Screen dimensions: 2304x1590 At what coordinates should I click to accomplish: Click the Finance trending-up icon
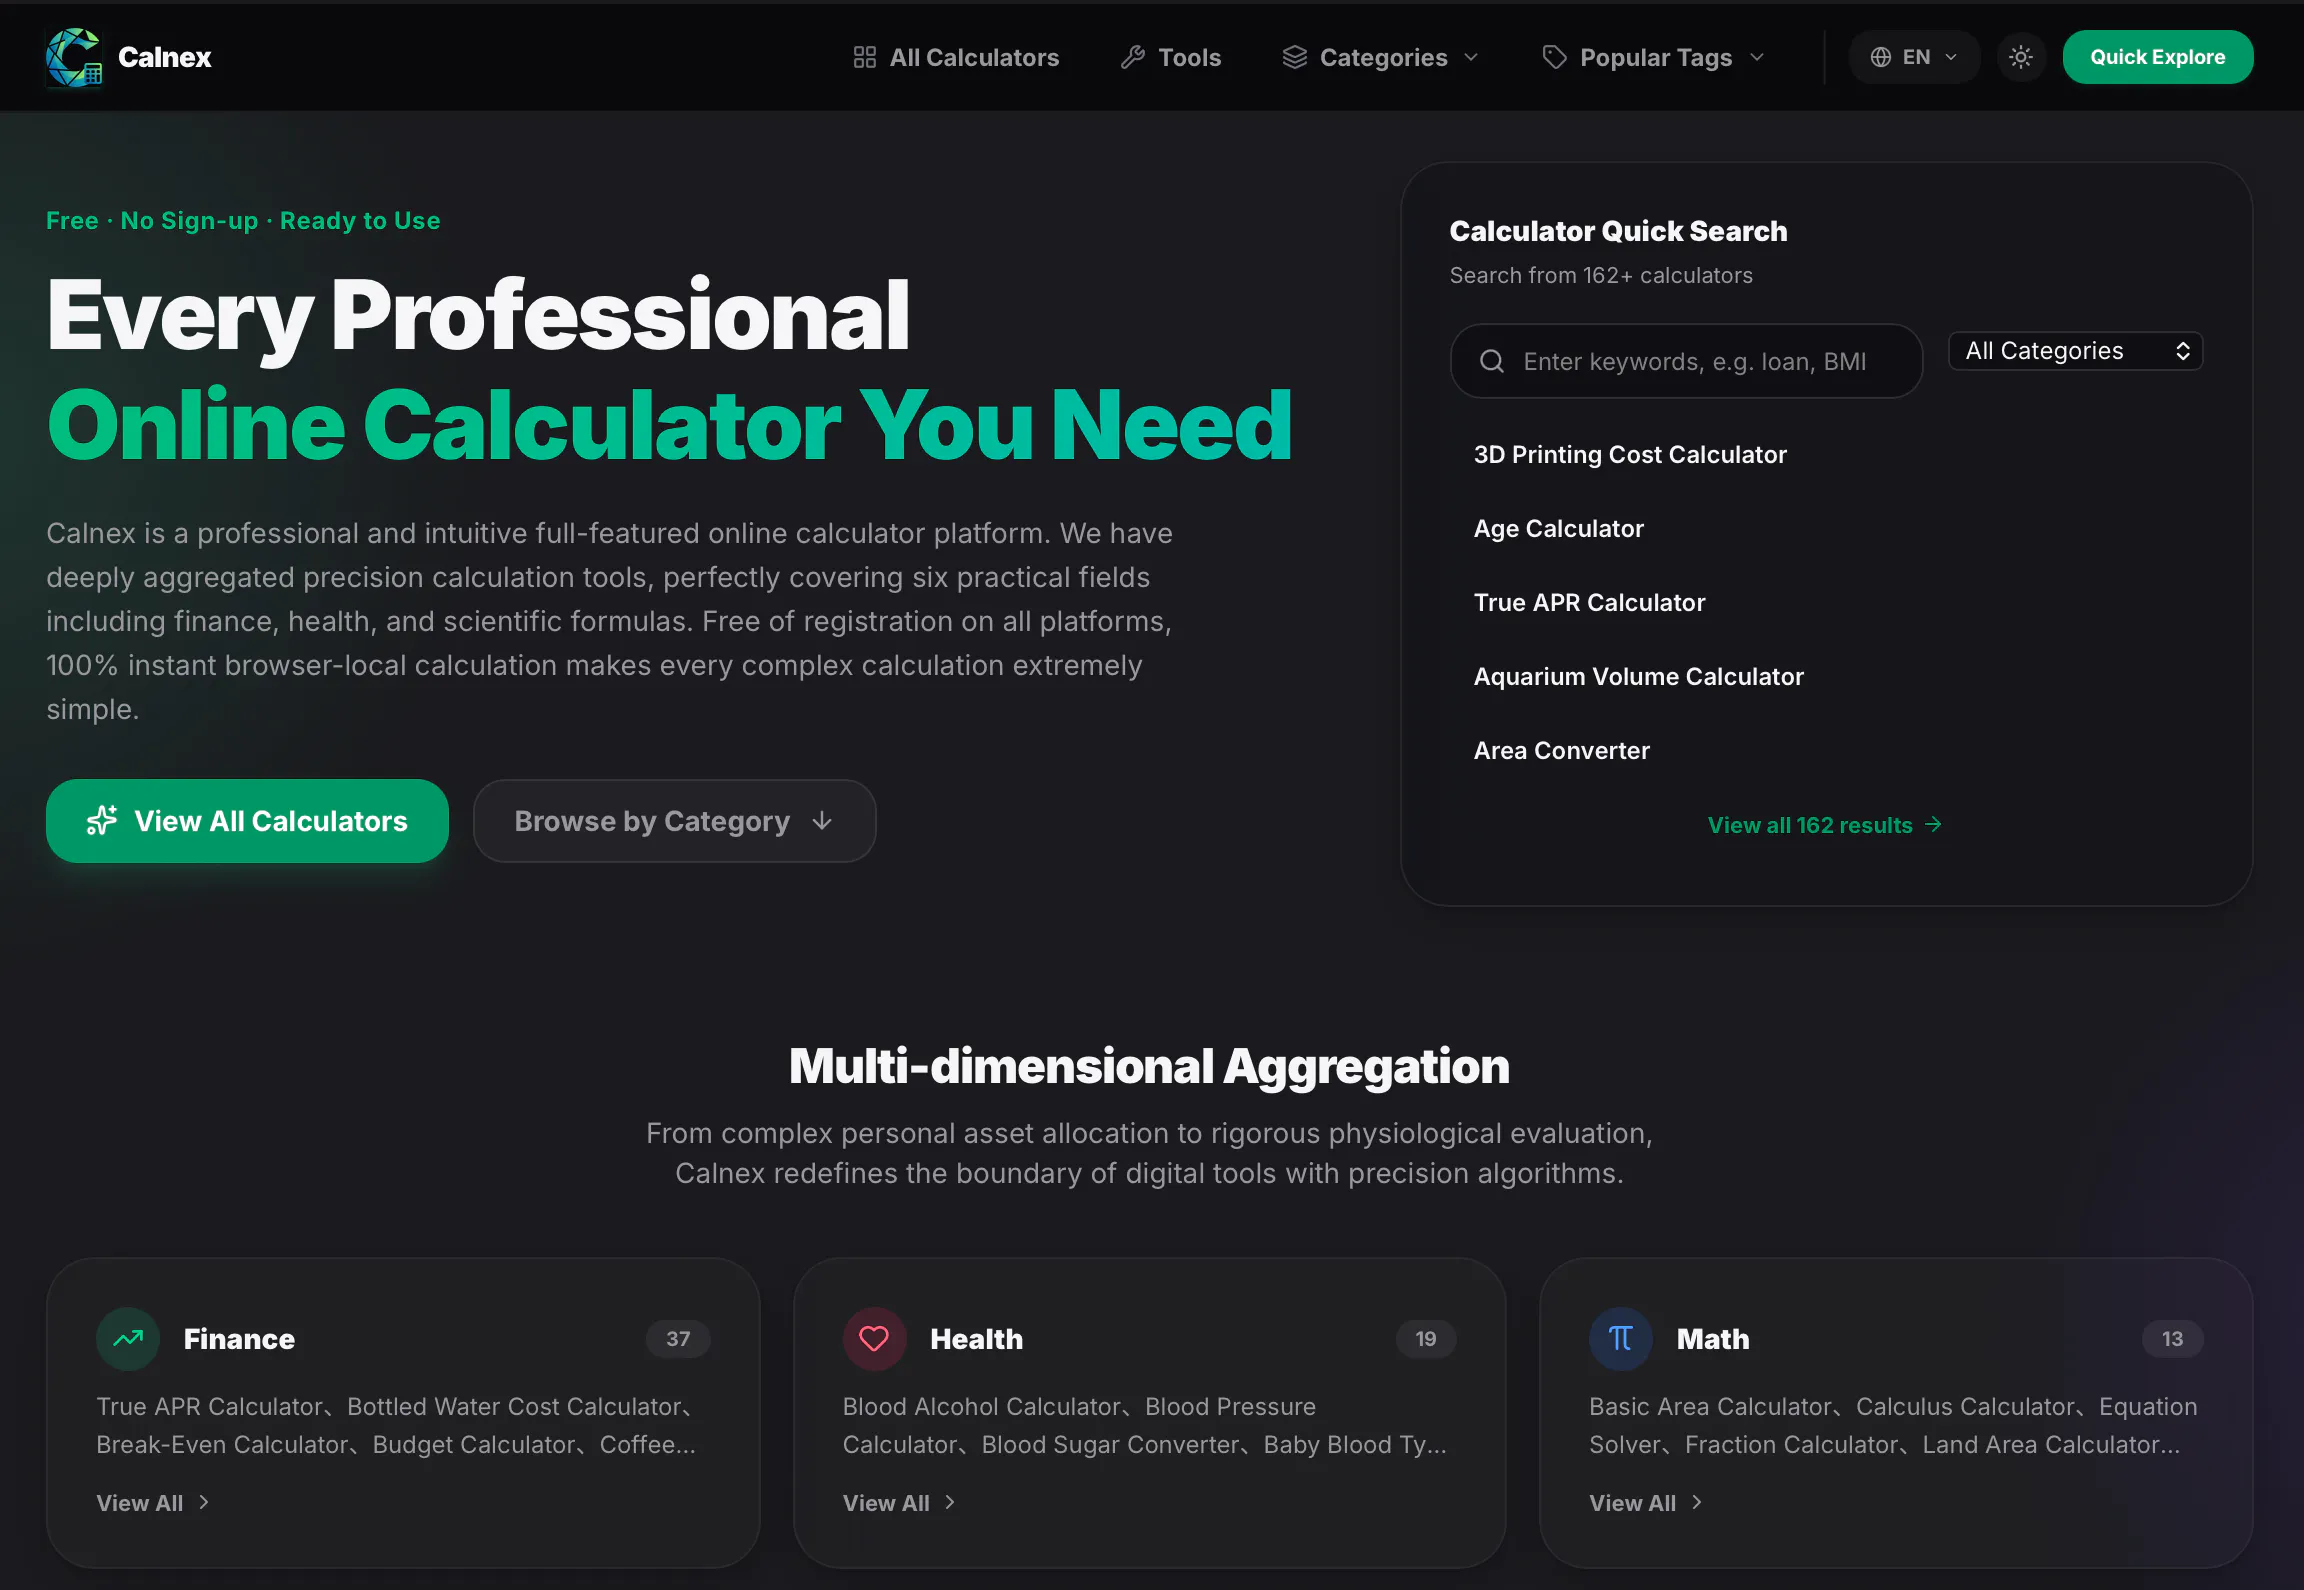tap(128, 1338)
